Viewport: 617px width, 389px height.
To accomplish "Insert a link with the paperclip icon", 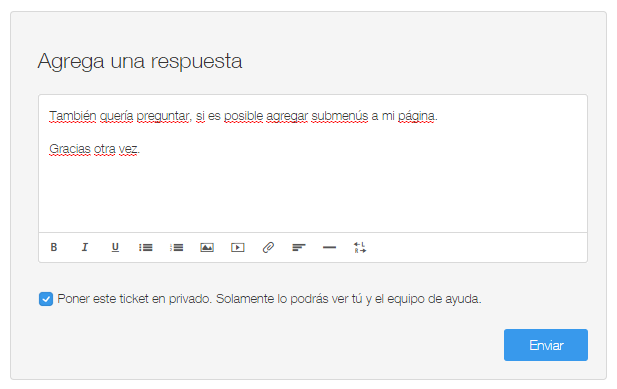I will pos(268,247).
